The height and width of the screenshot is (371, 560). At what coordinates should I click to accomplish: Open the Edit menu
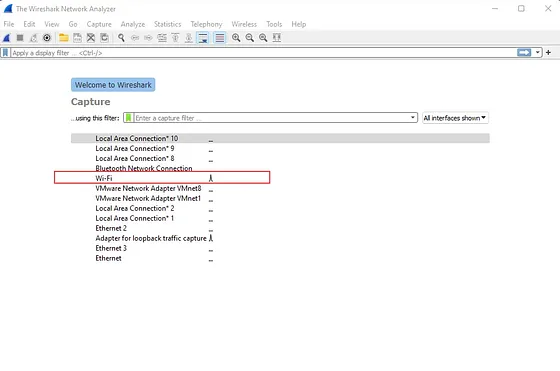coord(29,24)
